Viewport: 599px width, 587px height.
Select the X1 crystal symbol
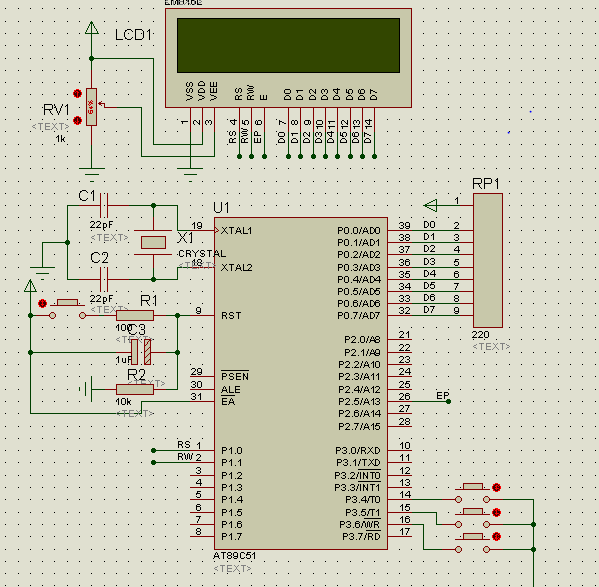pos(153,243)
